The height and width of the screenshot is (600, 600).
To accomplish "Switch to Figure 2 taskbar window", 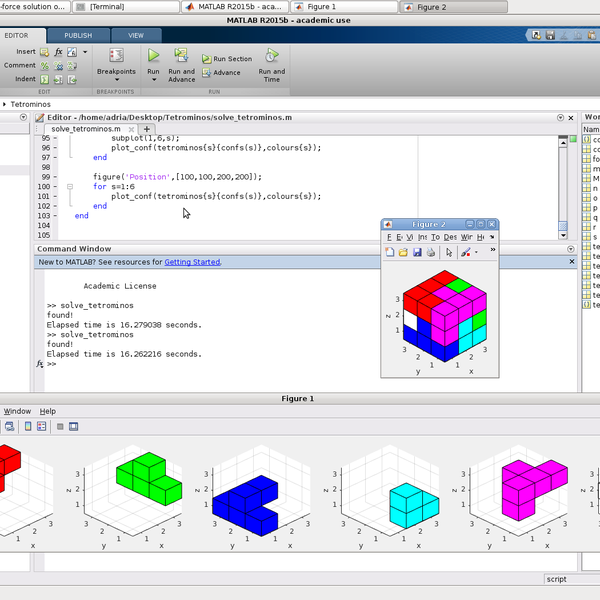I will 453,7.
